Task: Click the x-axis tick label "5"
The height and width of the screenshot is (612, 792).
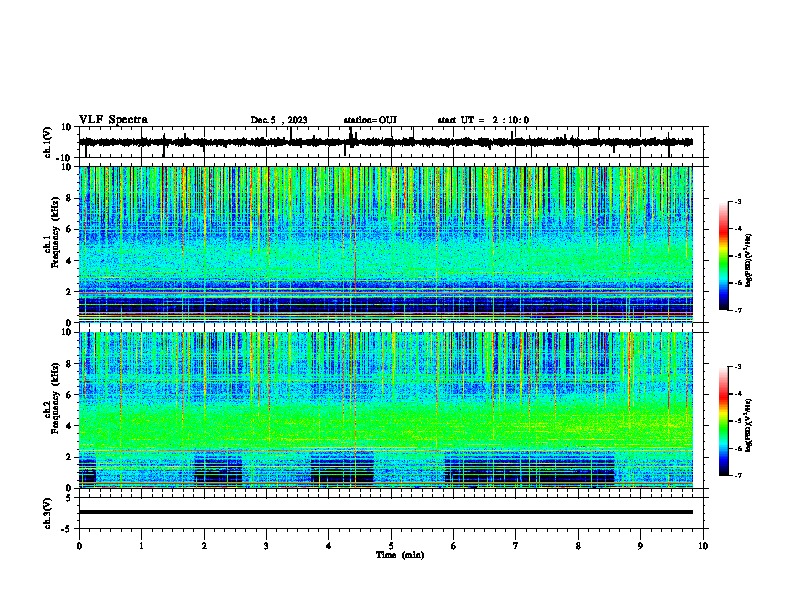Action: 391,546
